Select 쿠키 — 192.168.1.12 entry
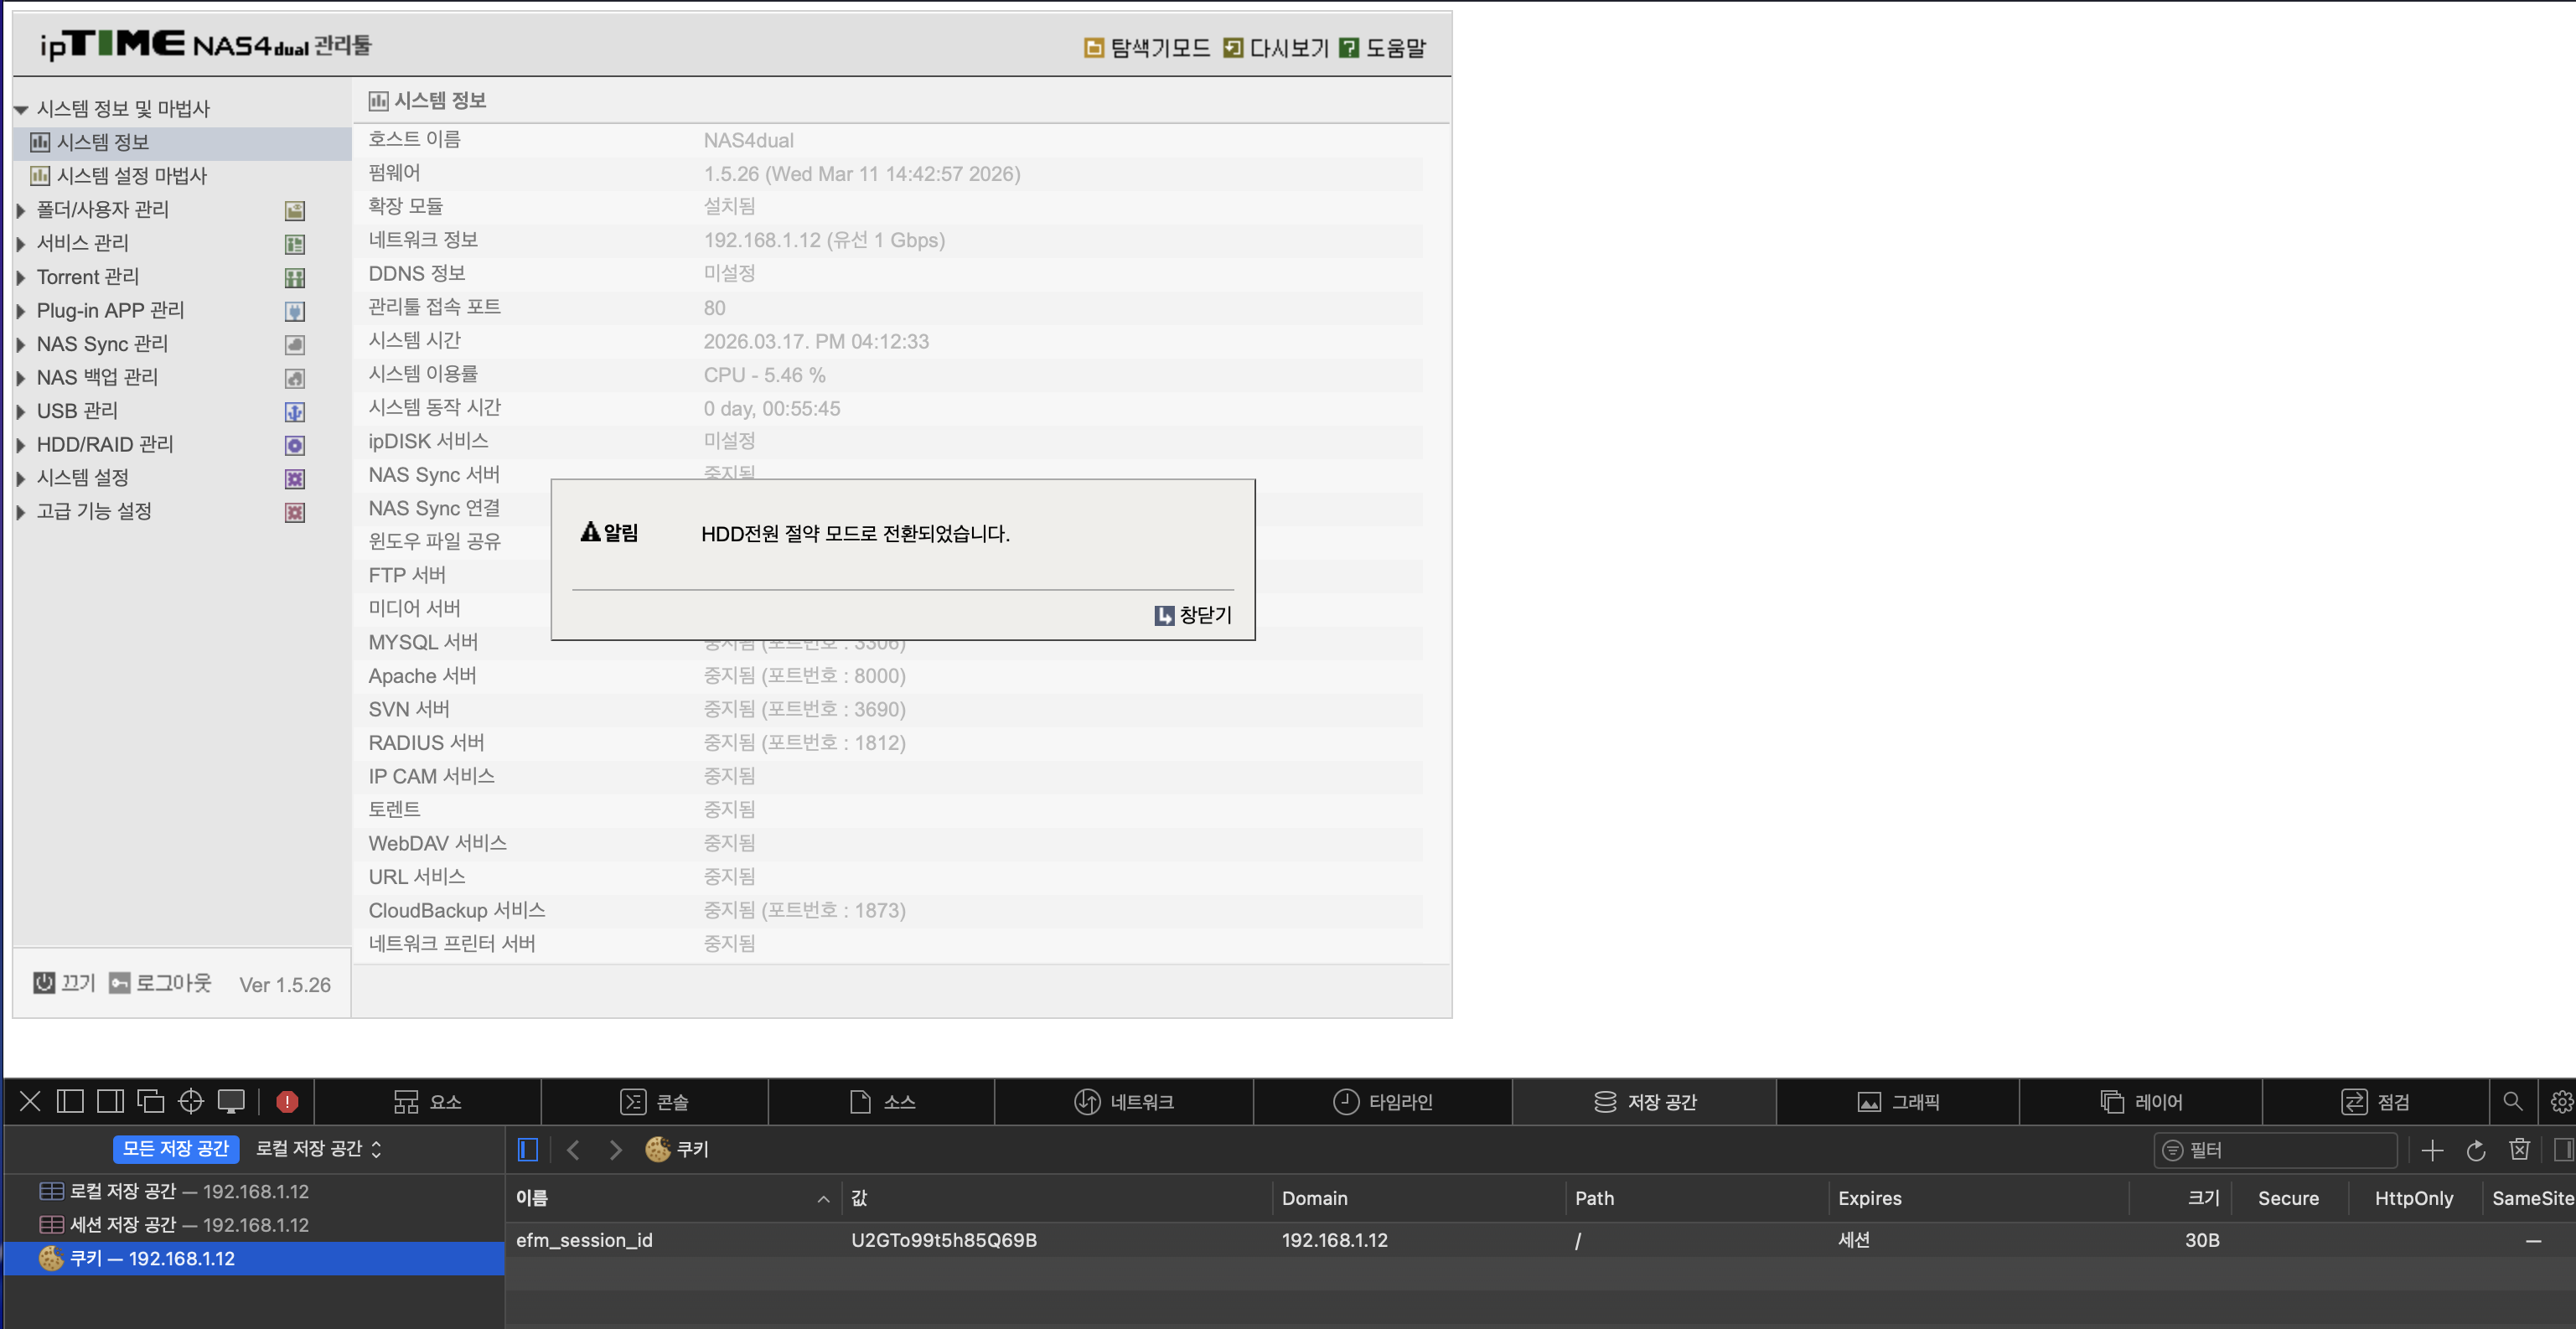Image resolution: width=2576 pixels, height=1329 pixels. coord(253,1258)
